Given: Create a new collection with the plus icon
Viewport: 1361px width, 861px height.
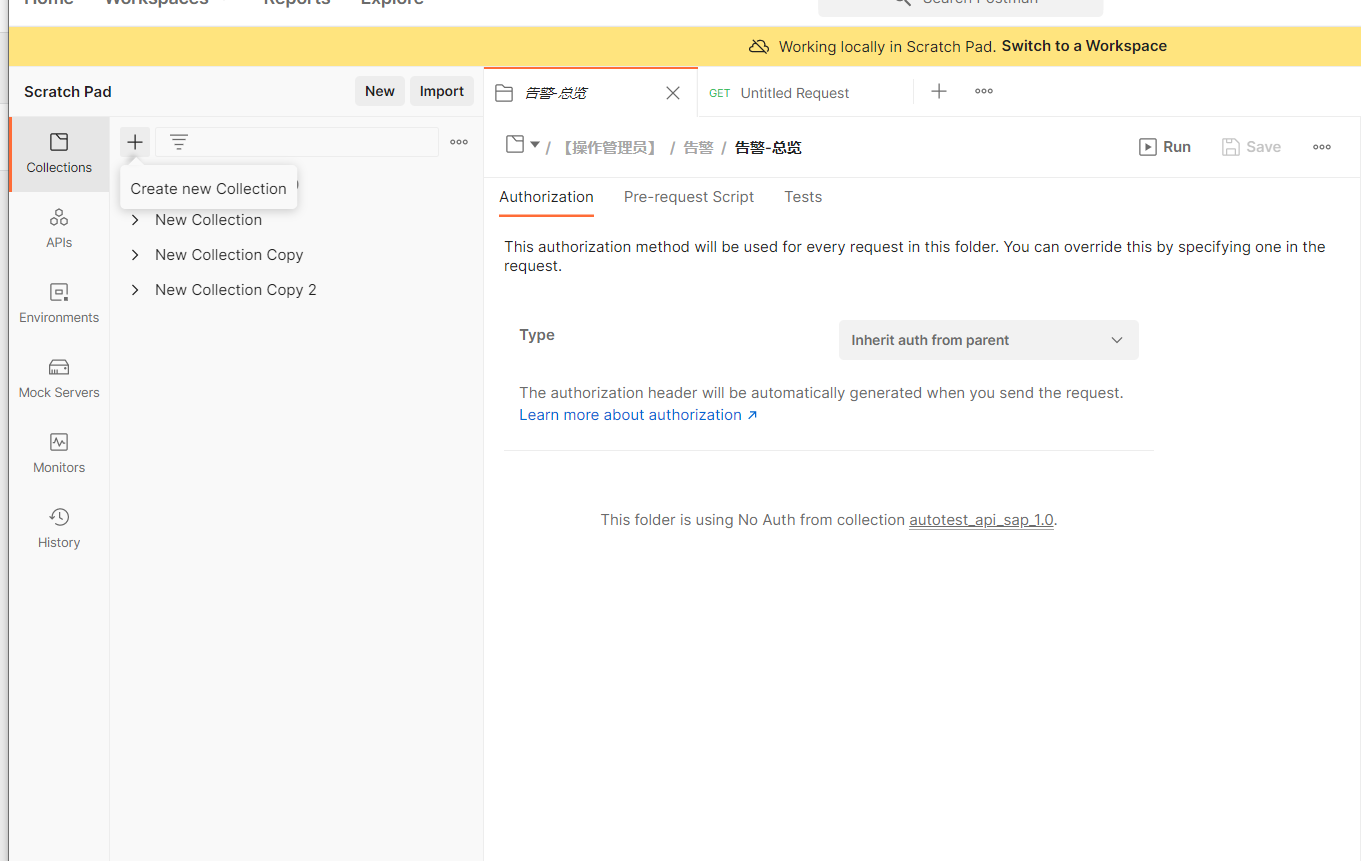Looking at the screenshot, I should [134, 141].
